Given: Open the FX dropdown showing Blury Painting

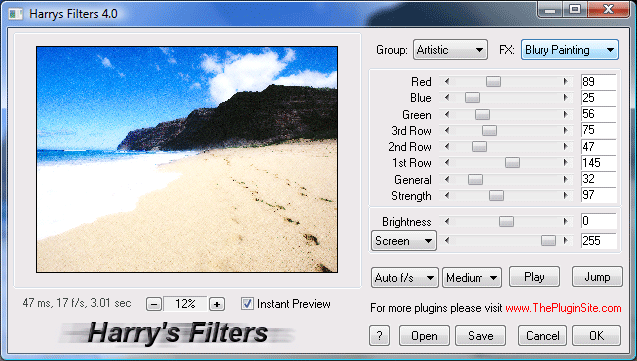Looking at the screenshot, I should (x=570, y=50).
